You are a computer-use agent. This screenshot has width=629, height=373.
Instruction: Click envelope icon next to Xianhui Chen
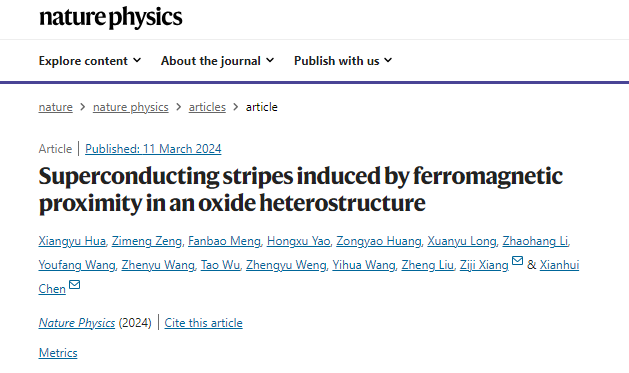coord(75,285)
